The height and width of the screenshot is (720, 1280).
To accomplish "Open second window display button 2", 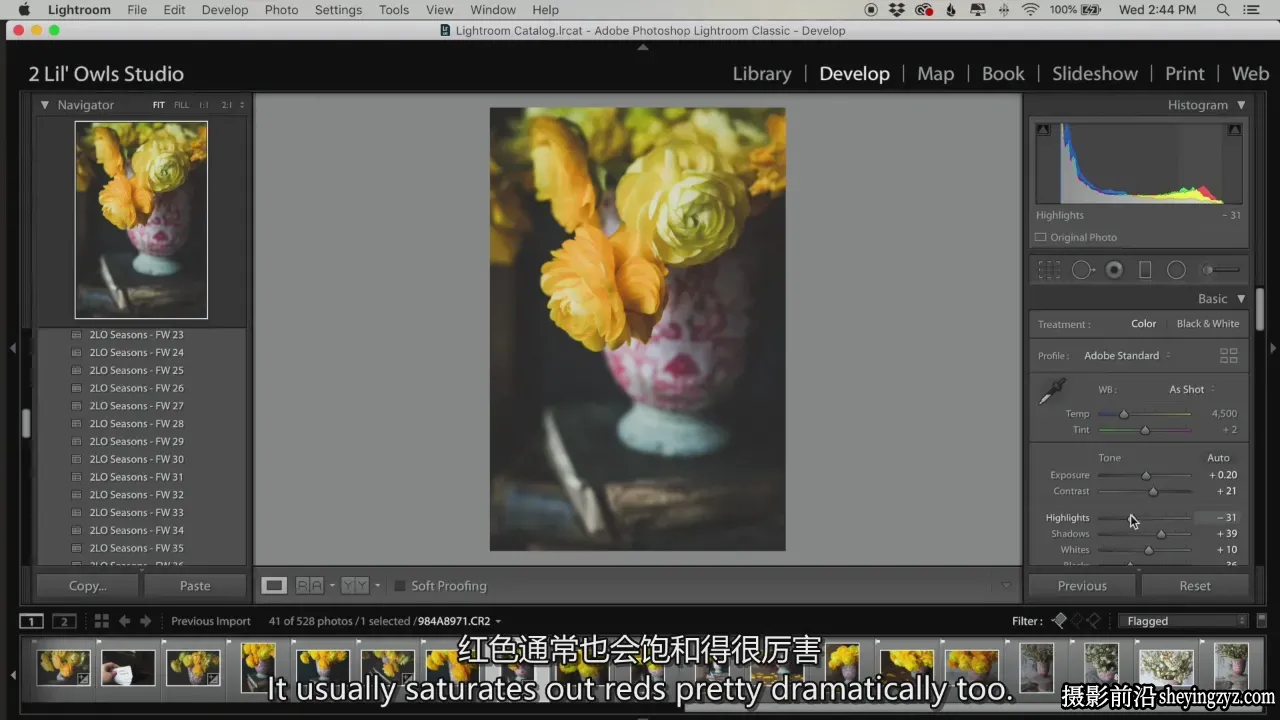I will click(64, 621).
